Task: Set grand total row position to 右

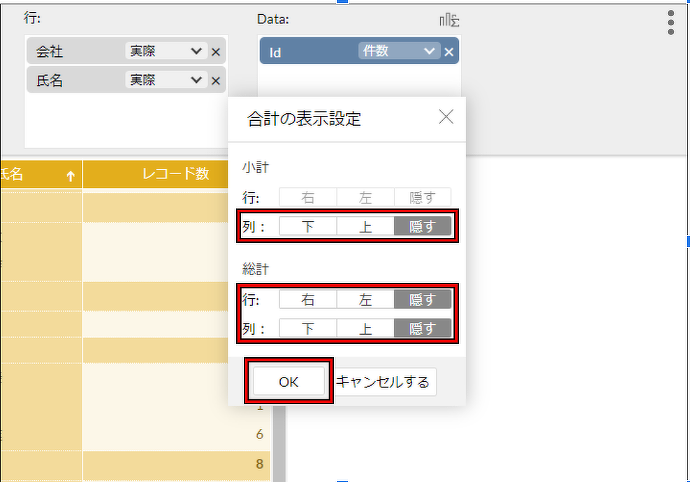Action: pos(307,299)
